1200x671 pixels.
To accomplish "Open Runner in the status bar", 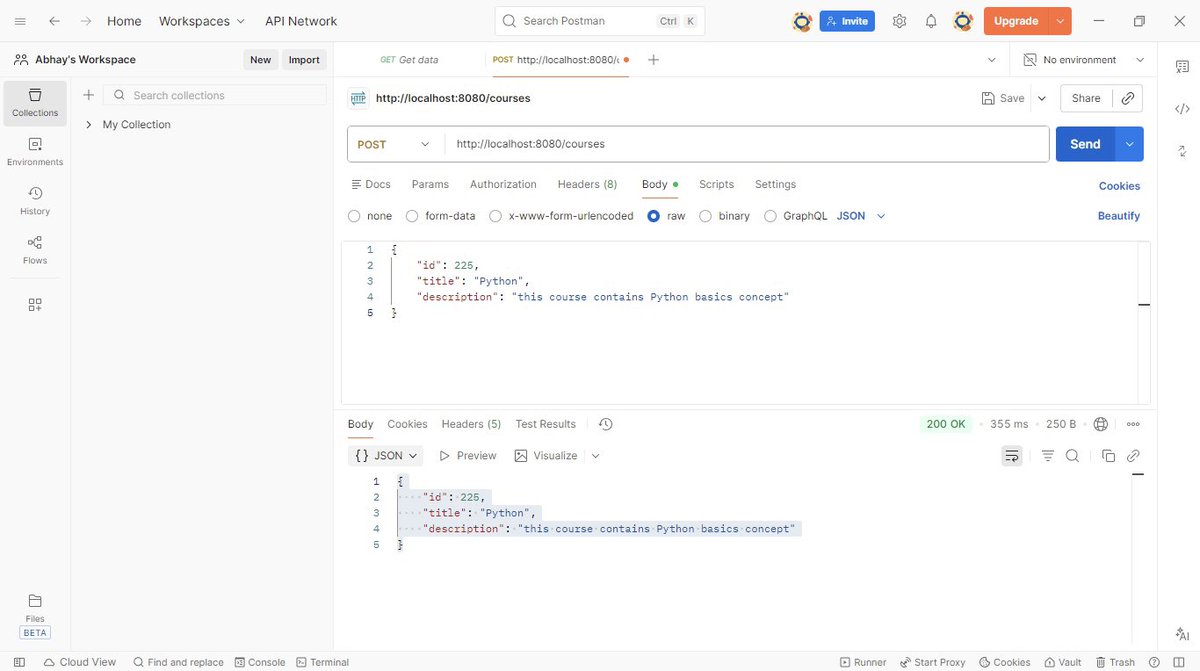I will point(863,662).
